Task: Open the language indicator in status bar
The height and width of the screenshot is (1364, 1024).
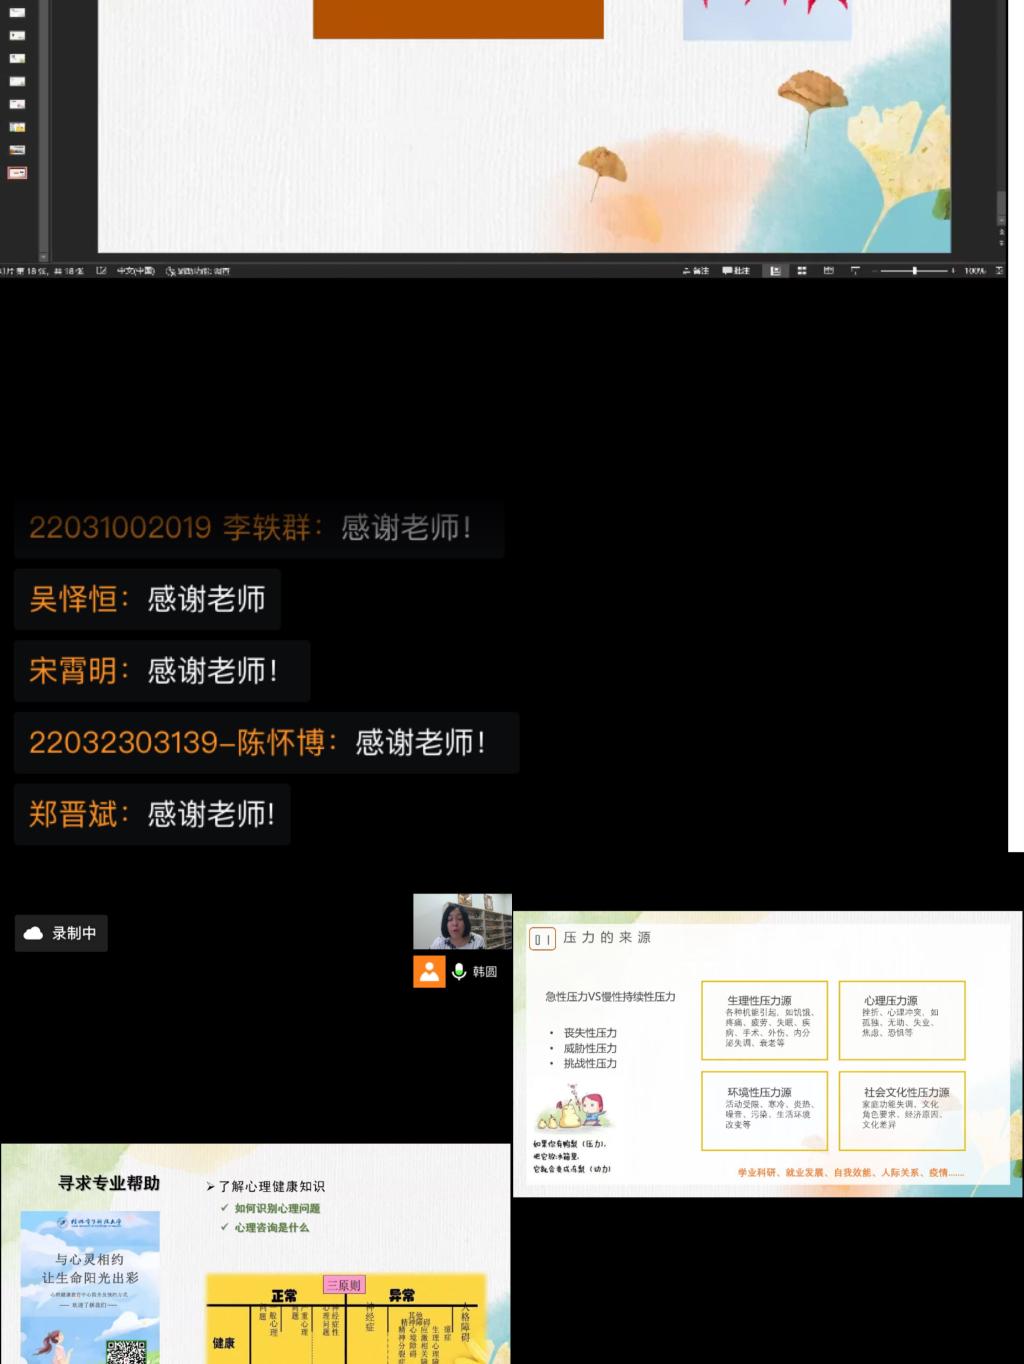Action: [x=135, y=270]
